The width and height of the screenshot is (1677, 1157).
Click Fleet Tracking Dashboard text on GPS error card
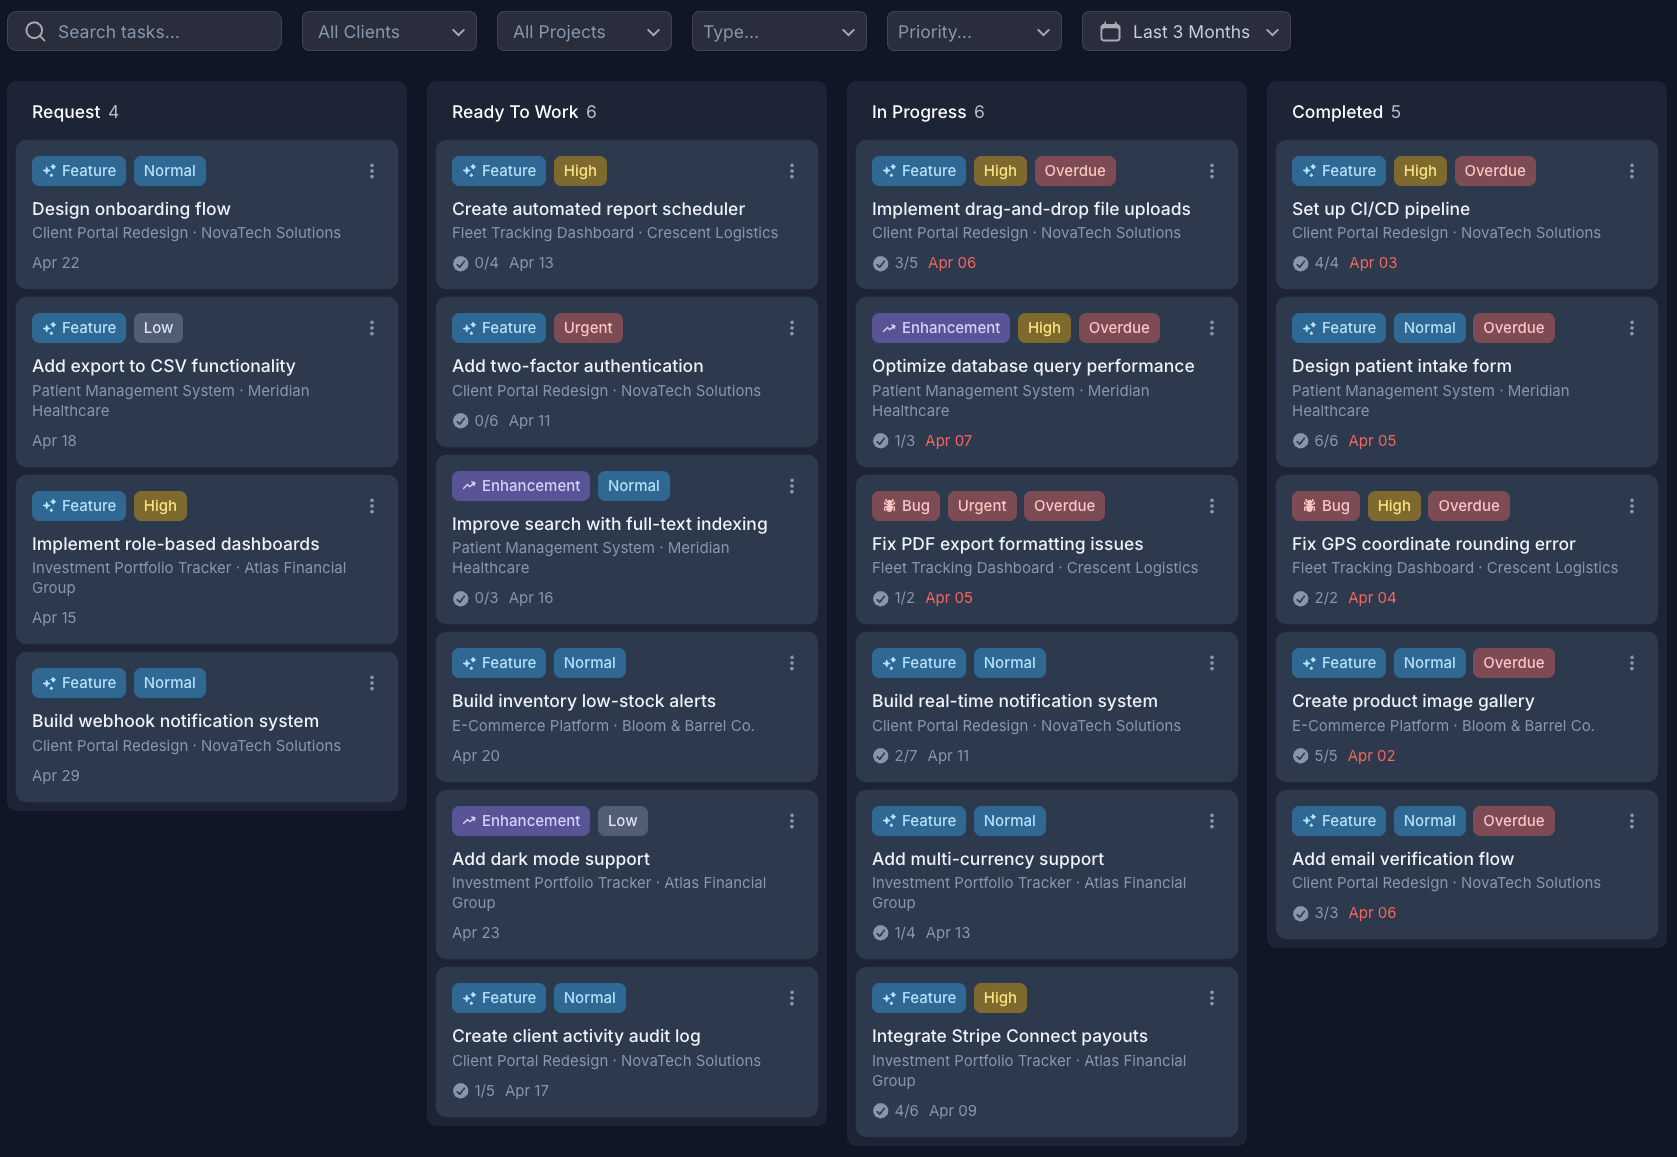(x=1383, y=568)
